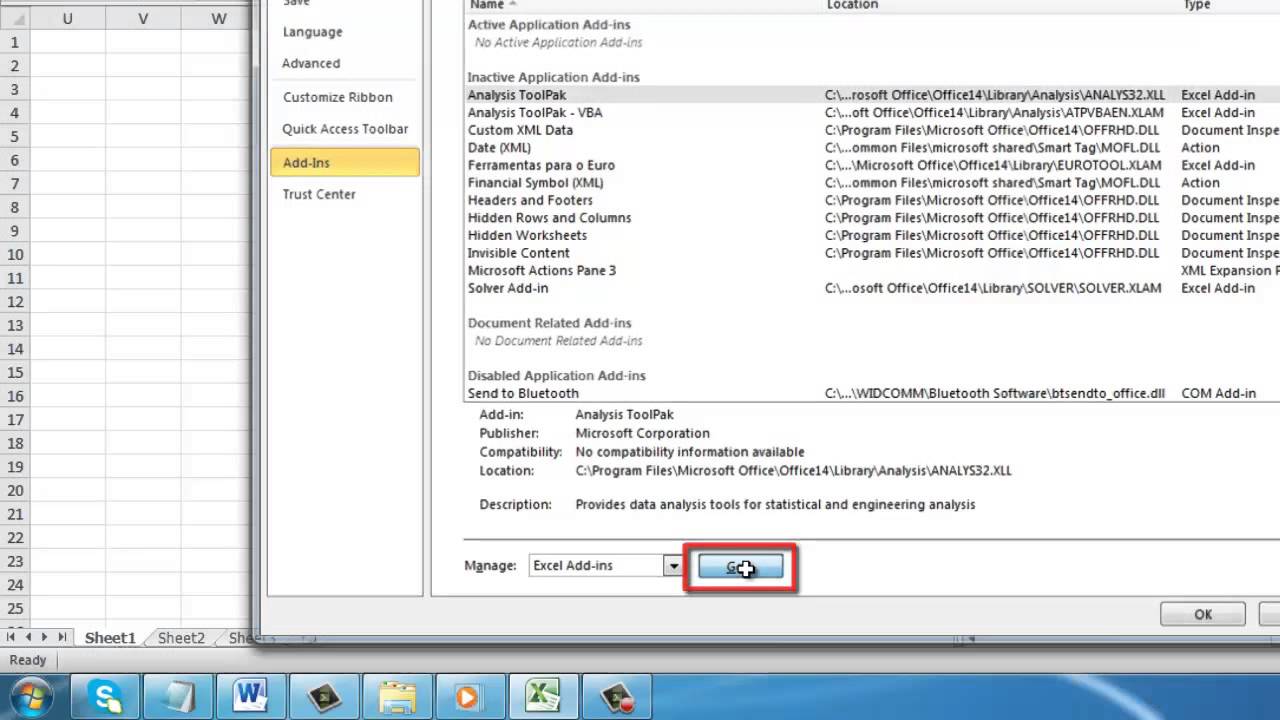Viewport: 1280px width, 720px height.
Task: Select the Analysis ToolPak add-in row
Action: (x=872, y=95)
